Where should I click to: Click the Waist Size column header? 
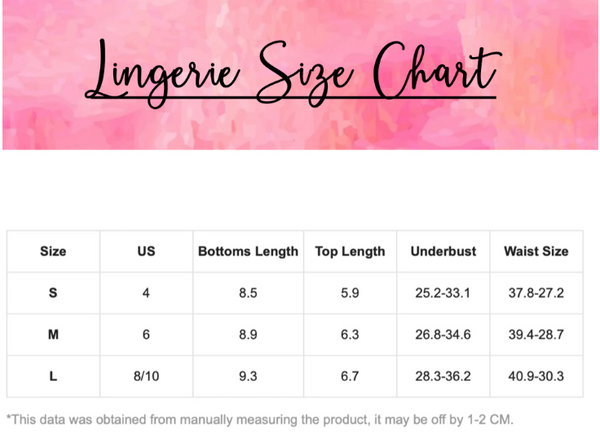[536, 251]
